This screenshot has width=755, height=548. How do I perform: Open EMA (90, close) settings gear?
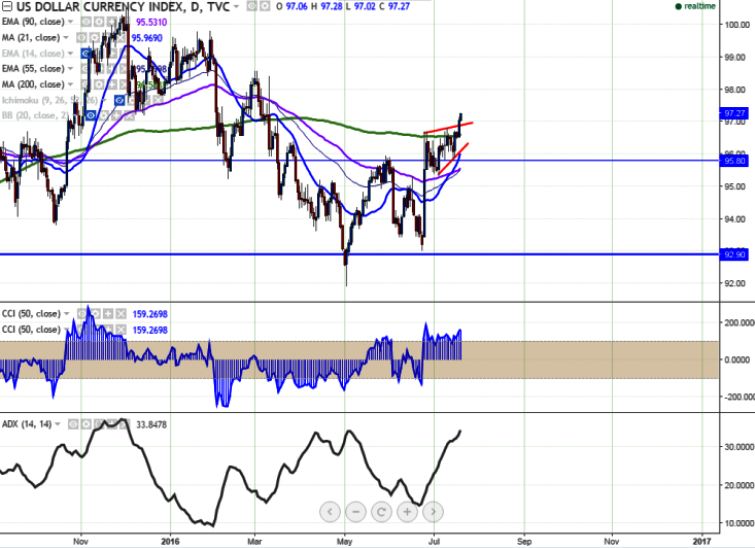[x=99, y=22]
